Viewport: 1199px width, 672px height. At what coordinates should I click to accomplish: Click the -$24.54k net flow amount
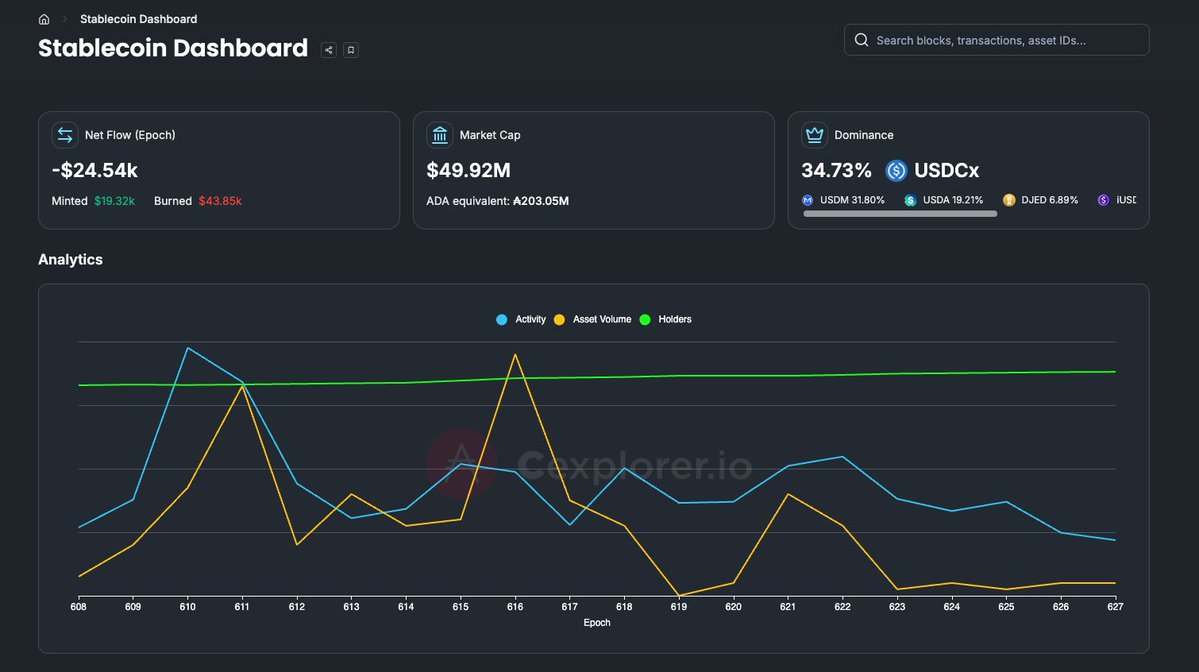95,170
